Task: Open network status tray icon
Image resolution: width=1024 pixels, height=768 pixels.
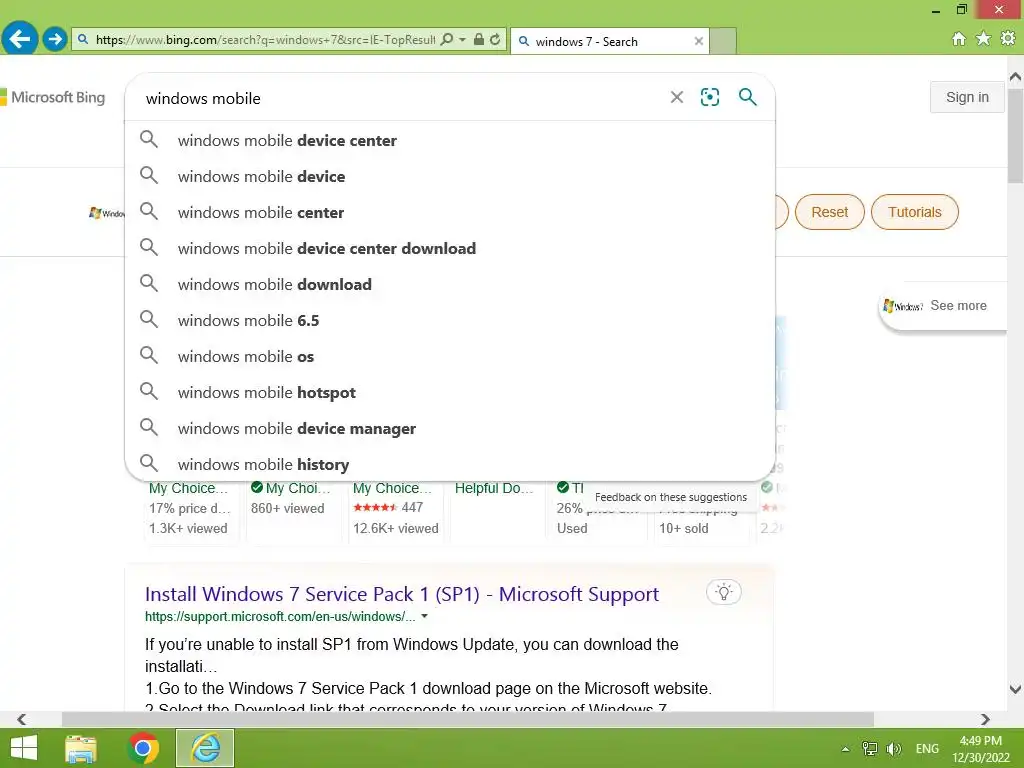Action: point(870,749)
